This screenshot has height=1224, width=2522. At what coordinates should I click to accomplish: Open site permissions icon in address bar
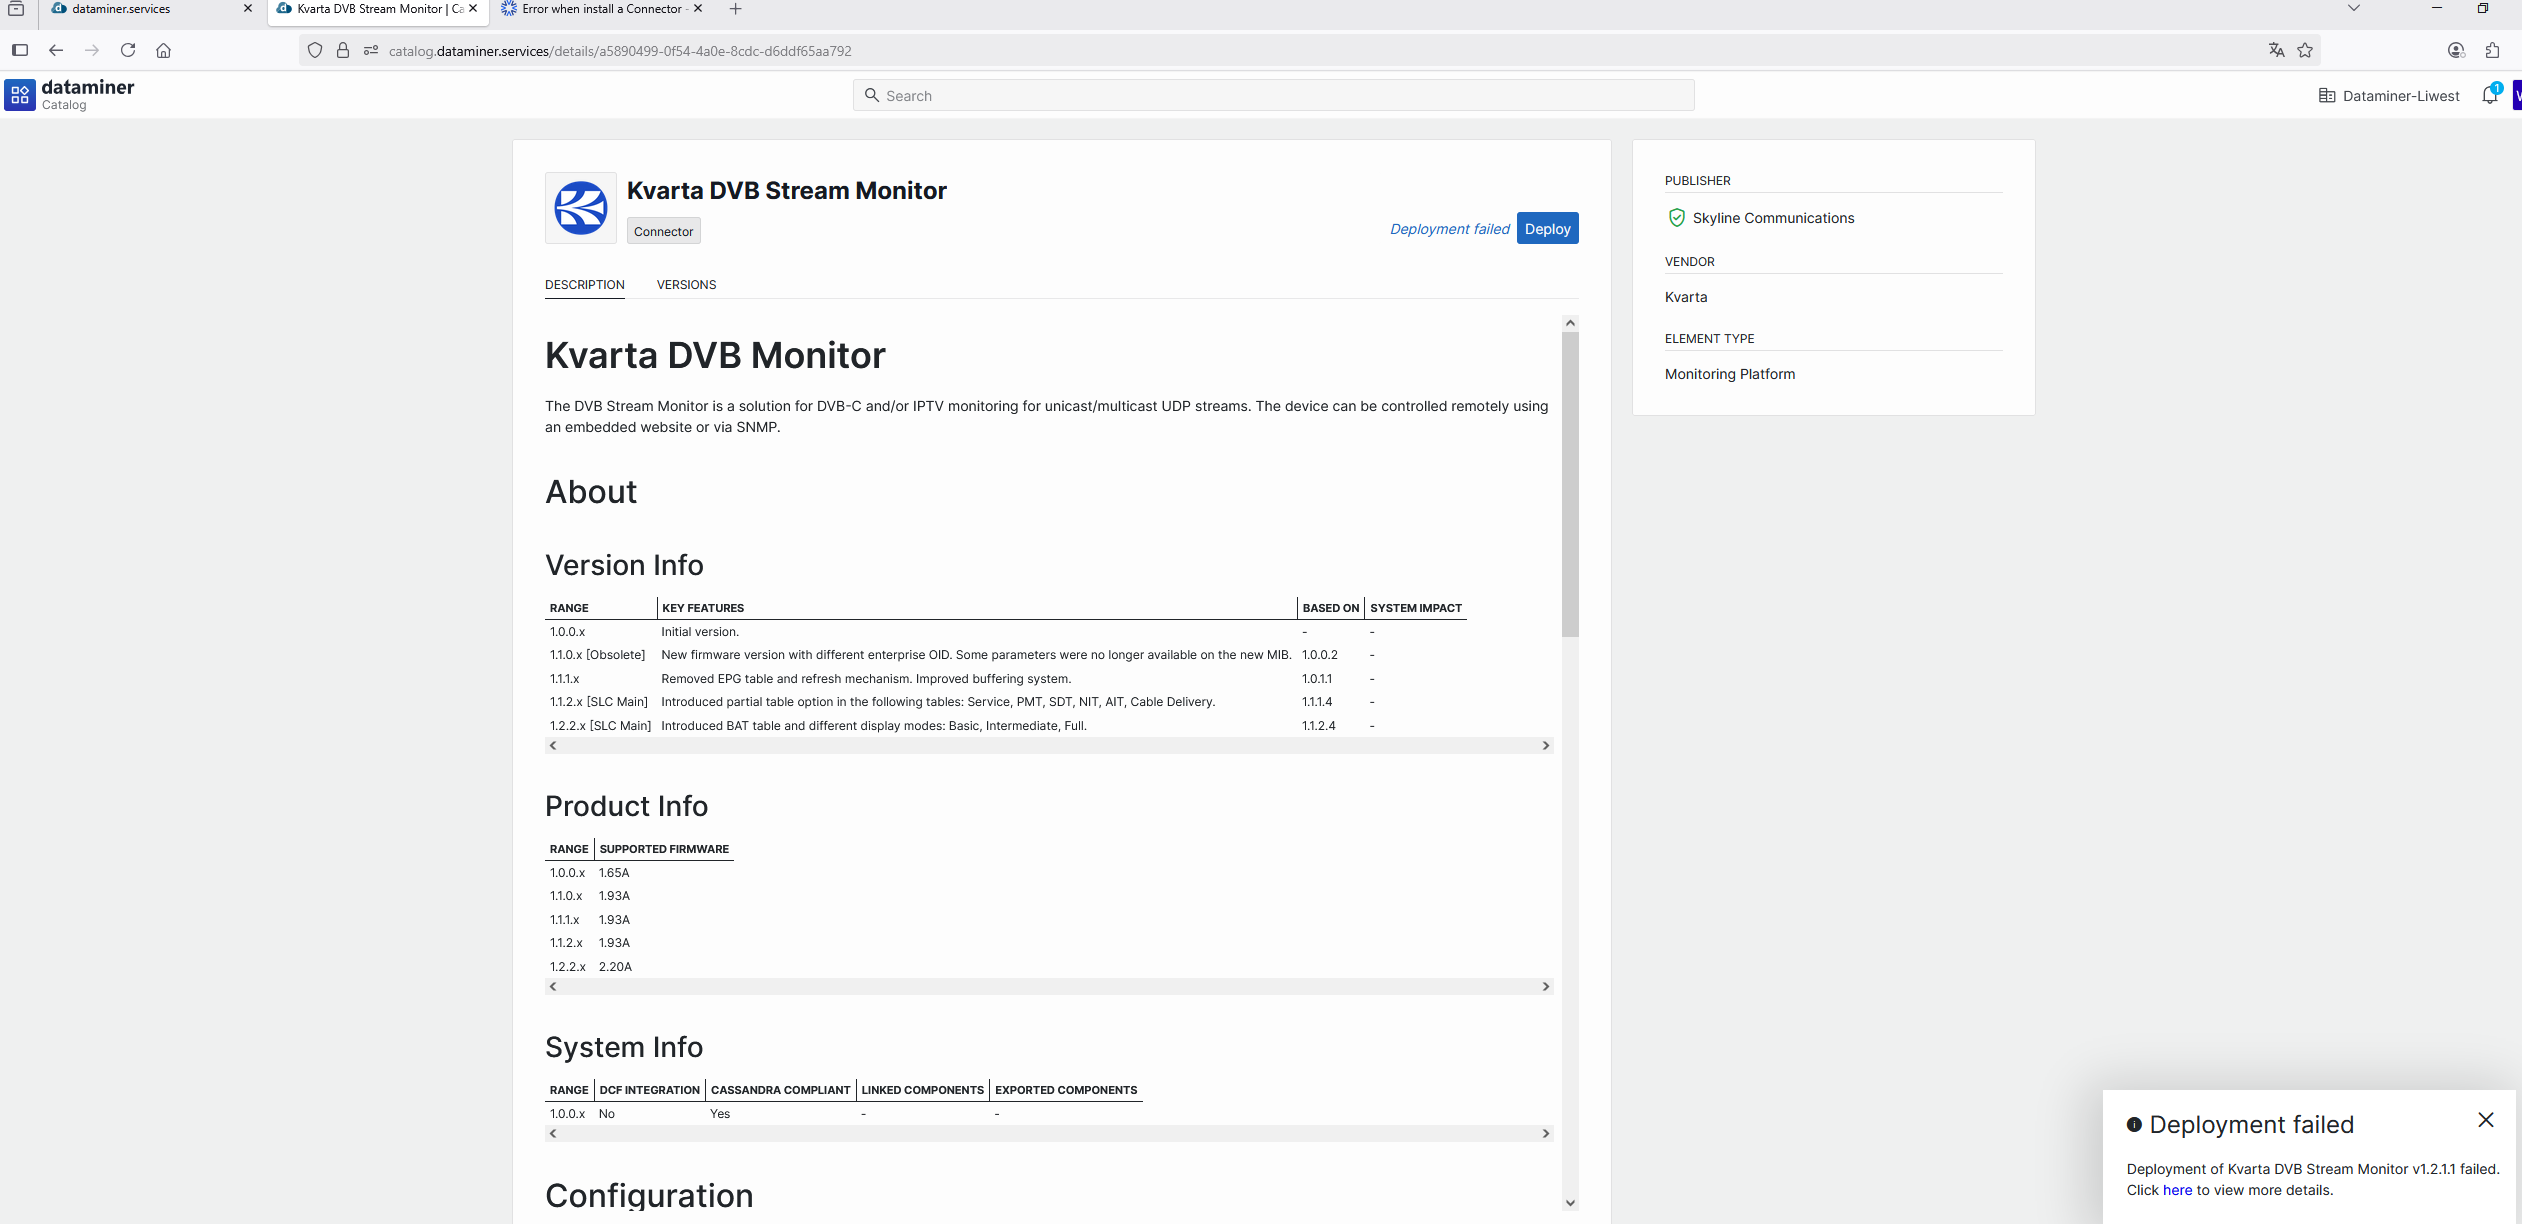tap(371, 50)
